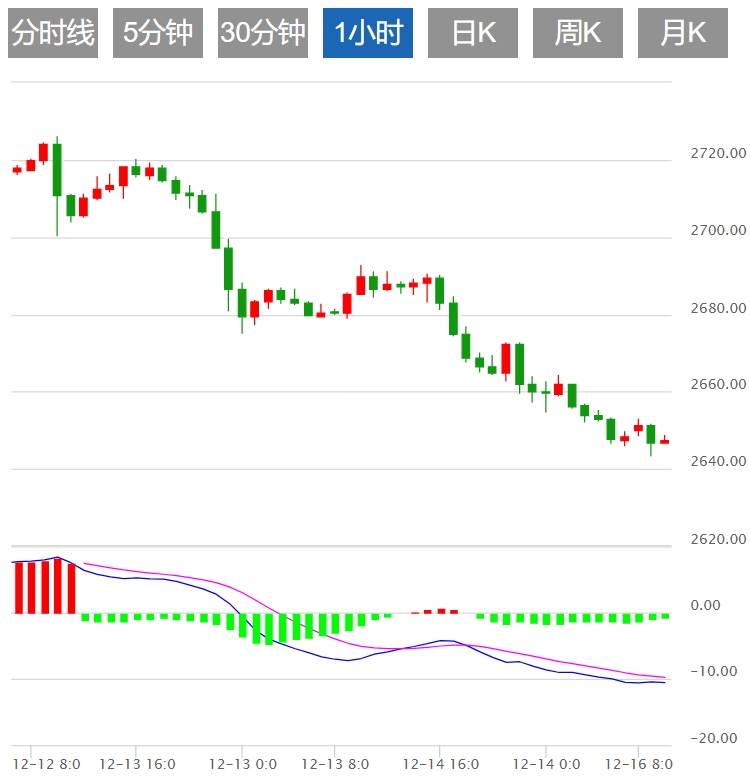The width and height of the screenshot is (750, 777).
Task: Click the active 1小时 tab
Action: (368, 33)
